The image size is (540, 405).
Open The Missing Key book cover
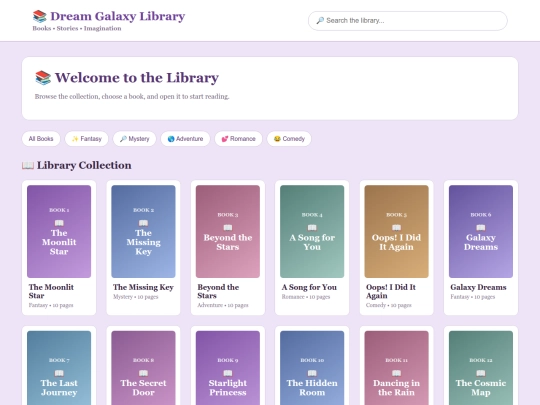[143, 231]
